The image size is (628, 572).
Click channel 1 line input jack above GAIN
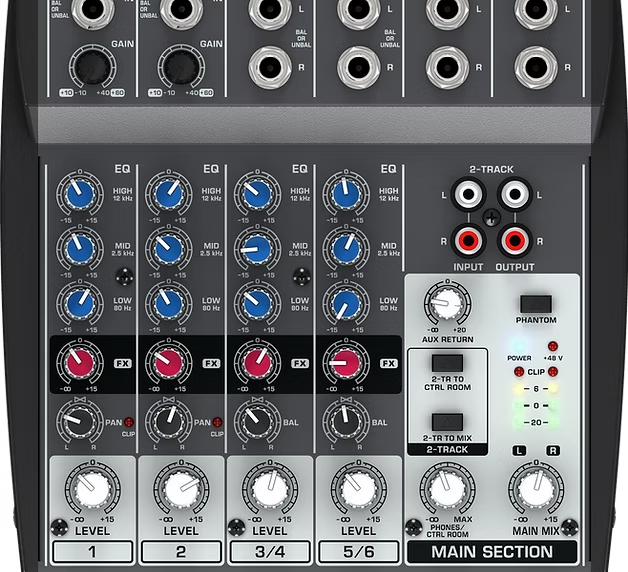pos(93,9)
